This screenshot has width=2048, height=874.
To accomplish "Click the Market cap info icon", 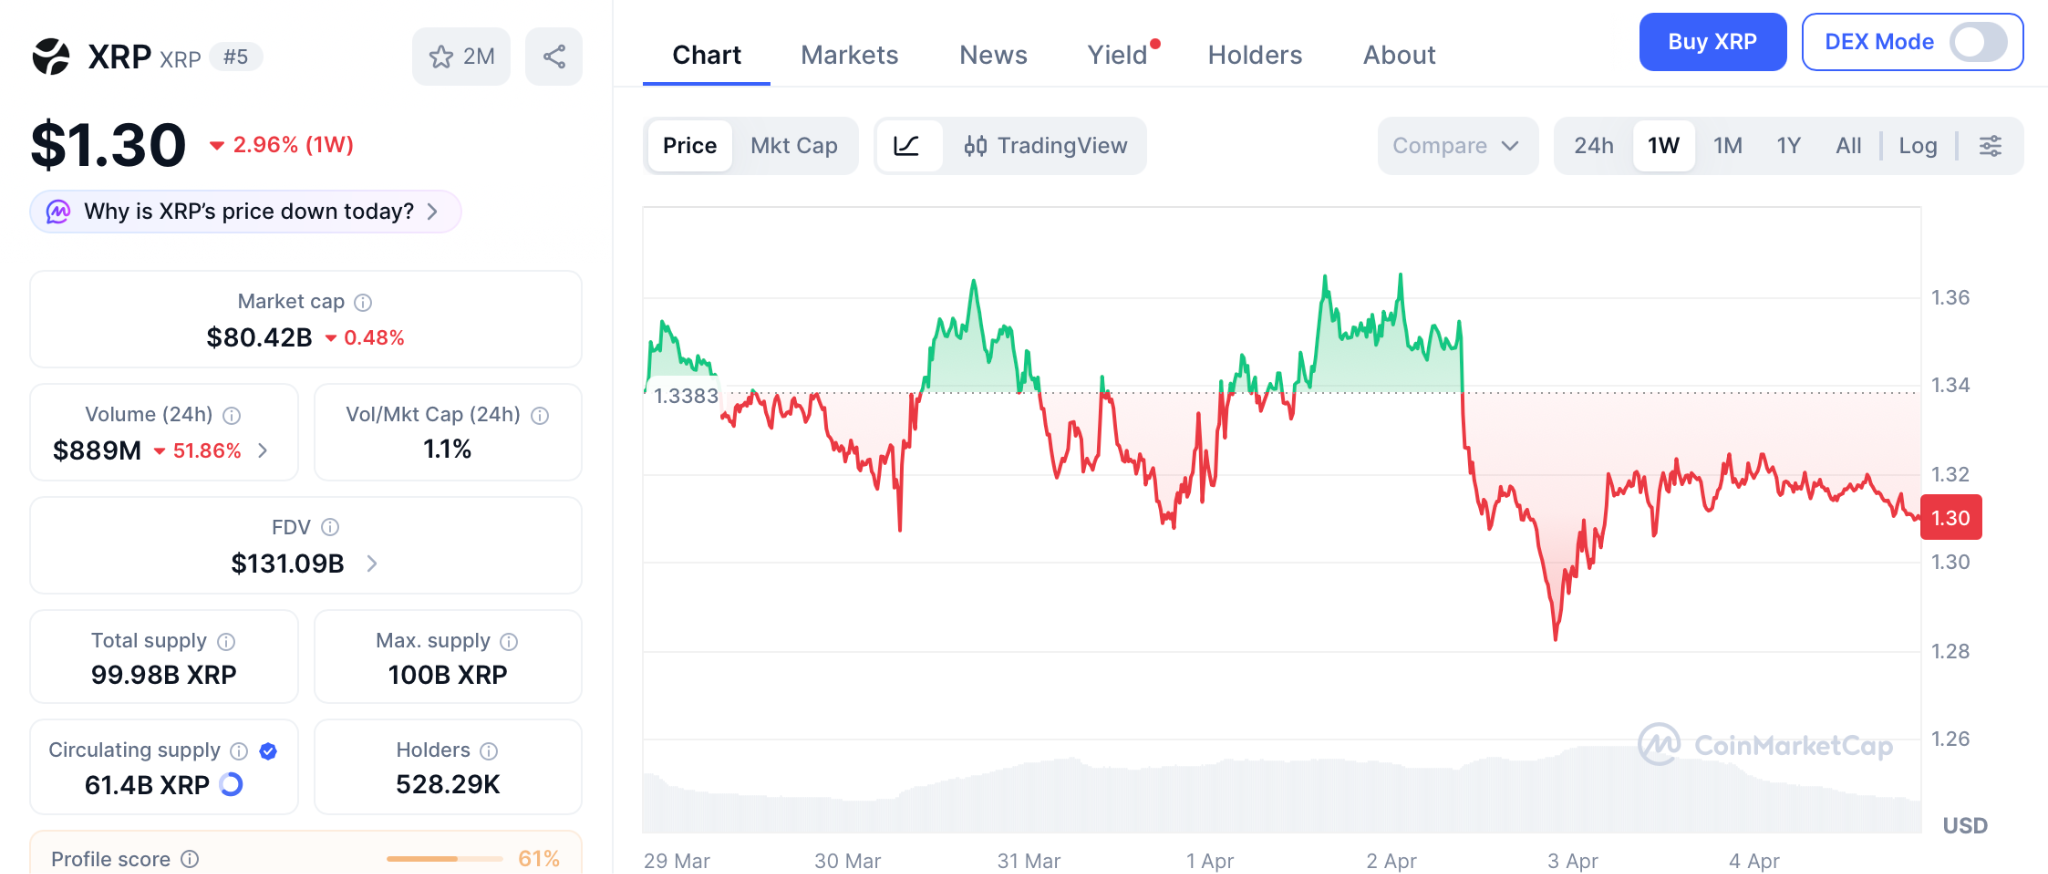I will coord(362,301).
